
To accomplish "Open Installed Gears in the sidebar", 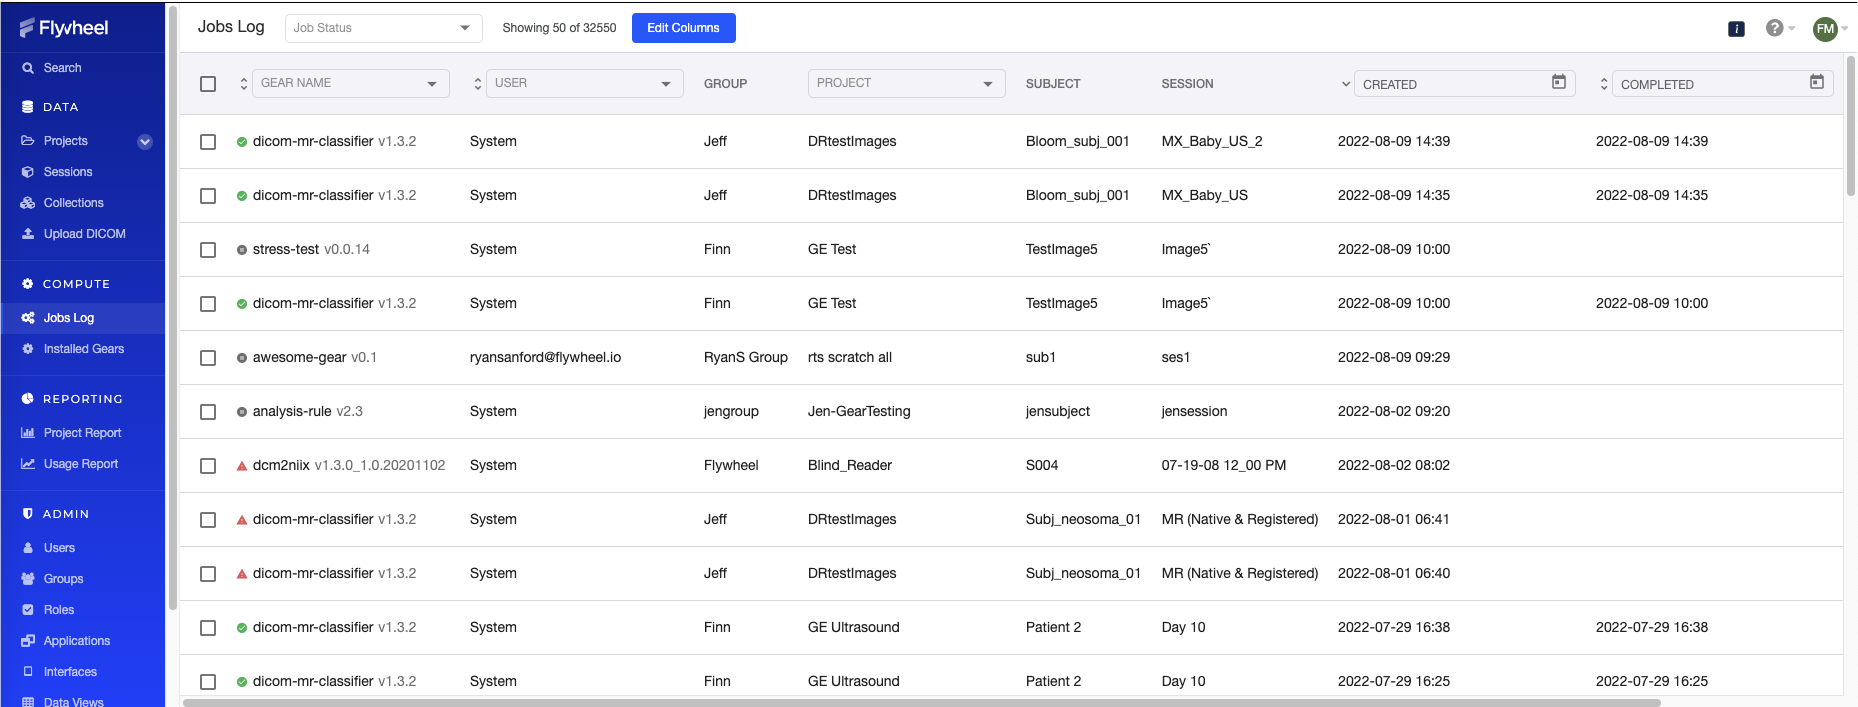I will click(84, 349).
